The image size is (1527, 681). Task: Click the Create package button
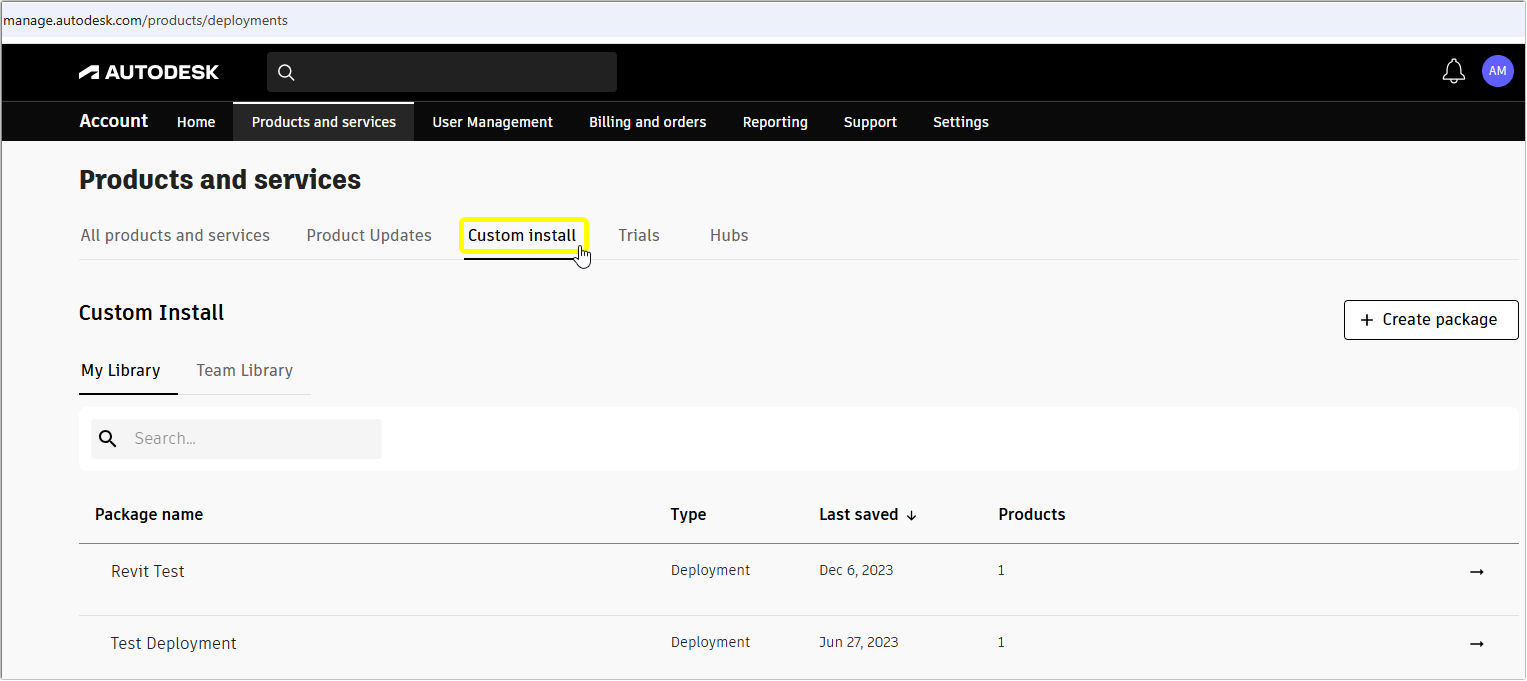click(x=1431, y=319)
